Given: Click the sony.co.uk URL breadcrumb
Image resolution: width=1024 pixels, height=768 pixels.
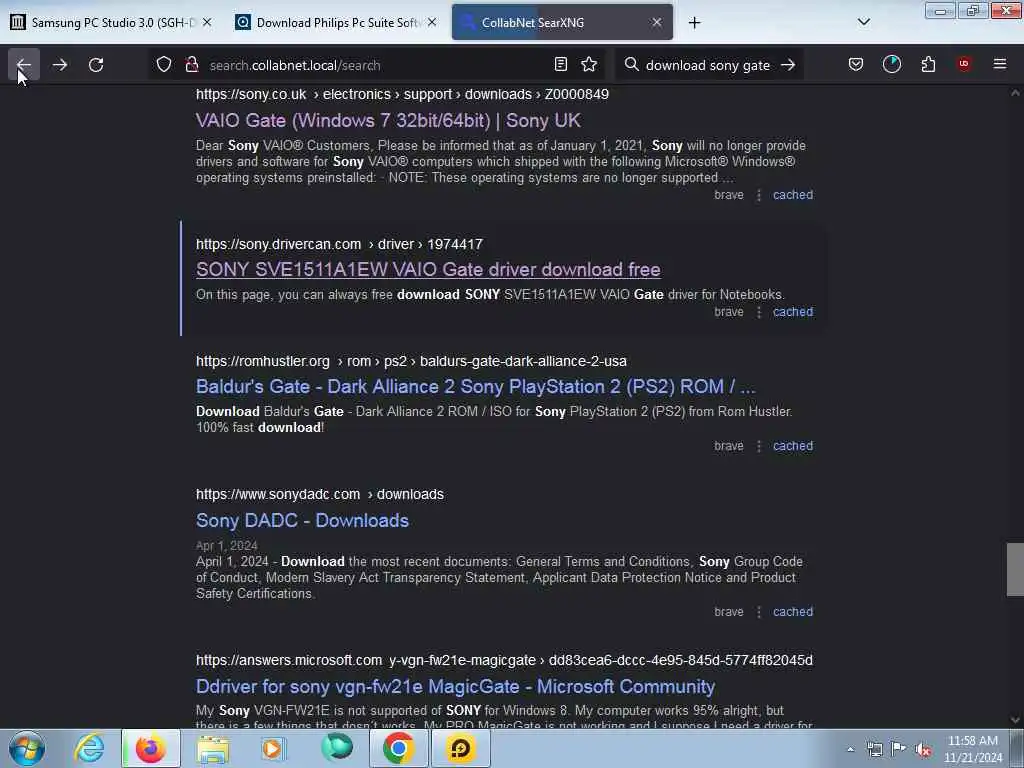Looking at the screenshot, I should pyautogui.click(x=402, y=94).
